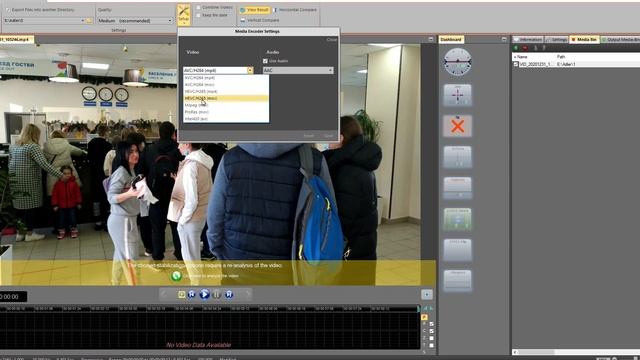This screenshot has height=360, width=640.
Task: Pause playback with the pause button
Action: click(x=217, y=294)
